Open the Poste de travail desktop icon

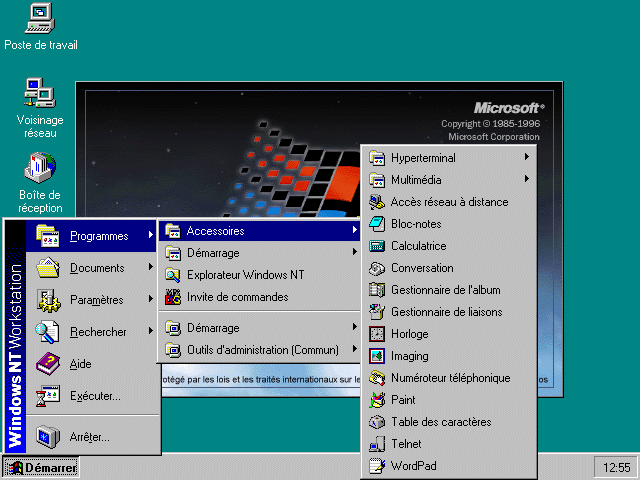click(x=40, y=18)
